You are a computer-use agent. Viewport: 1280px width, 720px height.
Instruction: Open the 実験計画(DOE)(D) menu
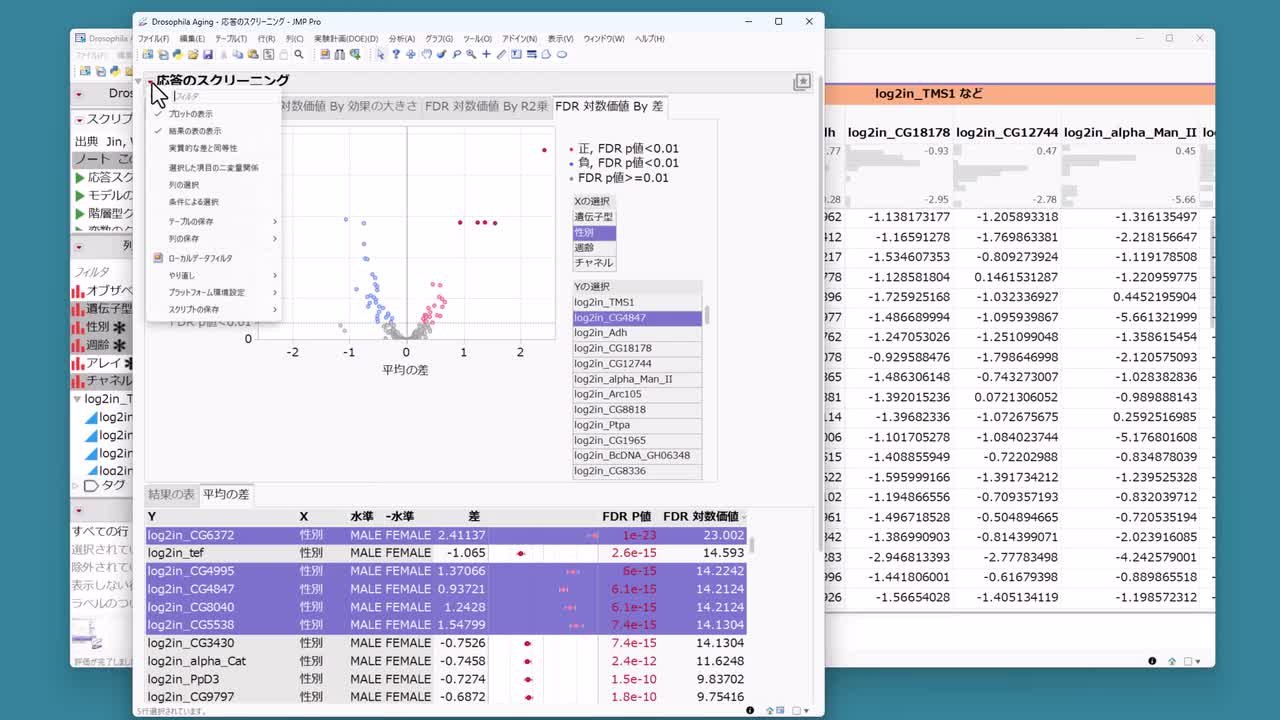point(346,39)
